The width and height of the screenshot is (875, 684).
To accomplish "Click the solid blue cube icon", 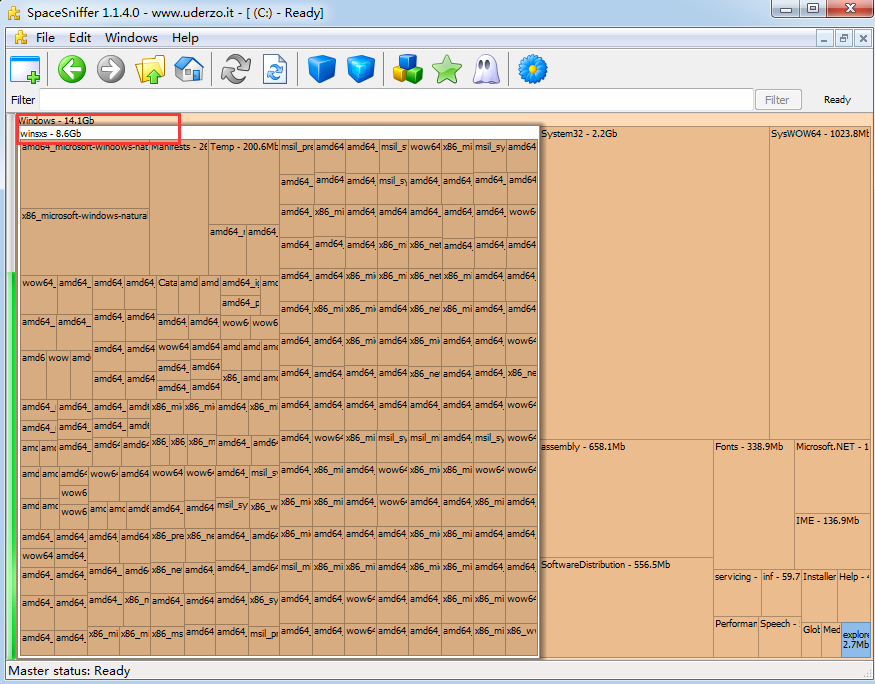I will point(321,70).
